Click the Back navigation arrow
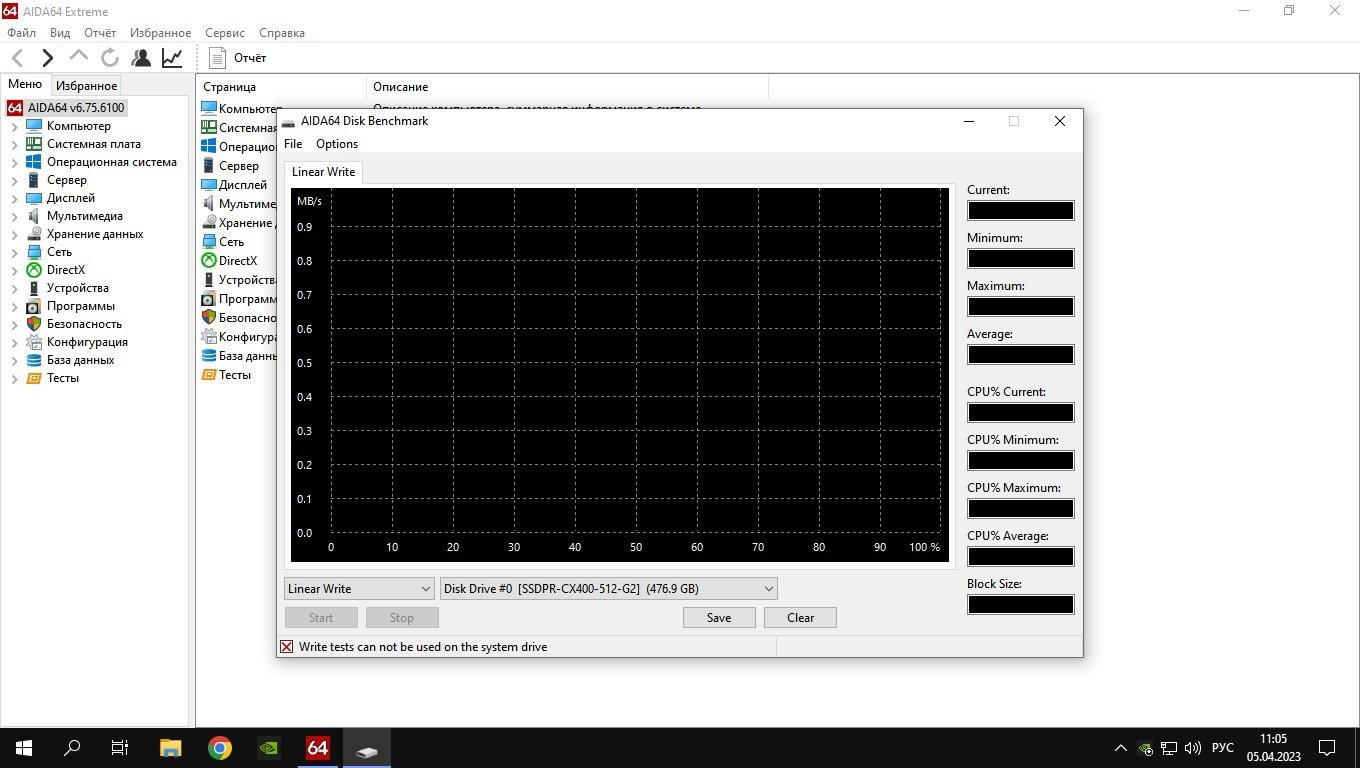1360x768 pixels. coord(17,58)
